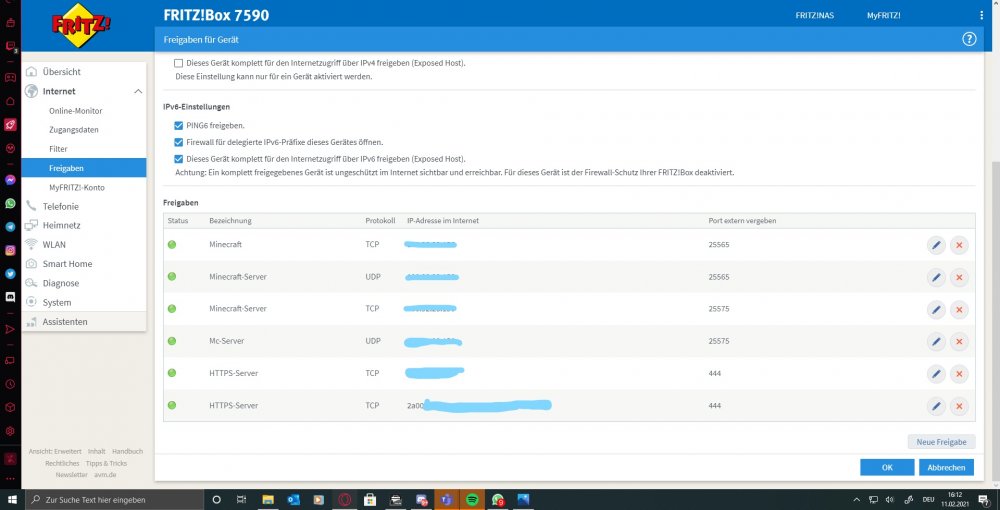Image resolution: width=1000 pixels, height=510 pixels.
Task: Edit the HTTPS-Server entry with 2a00 address
Action: (936, 406)
